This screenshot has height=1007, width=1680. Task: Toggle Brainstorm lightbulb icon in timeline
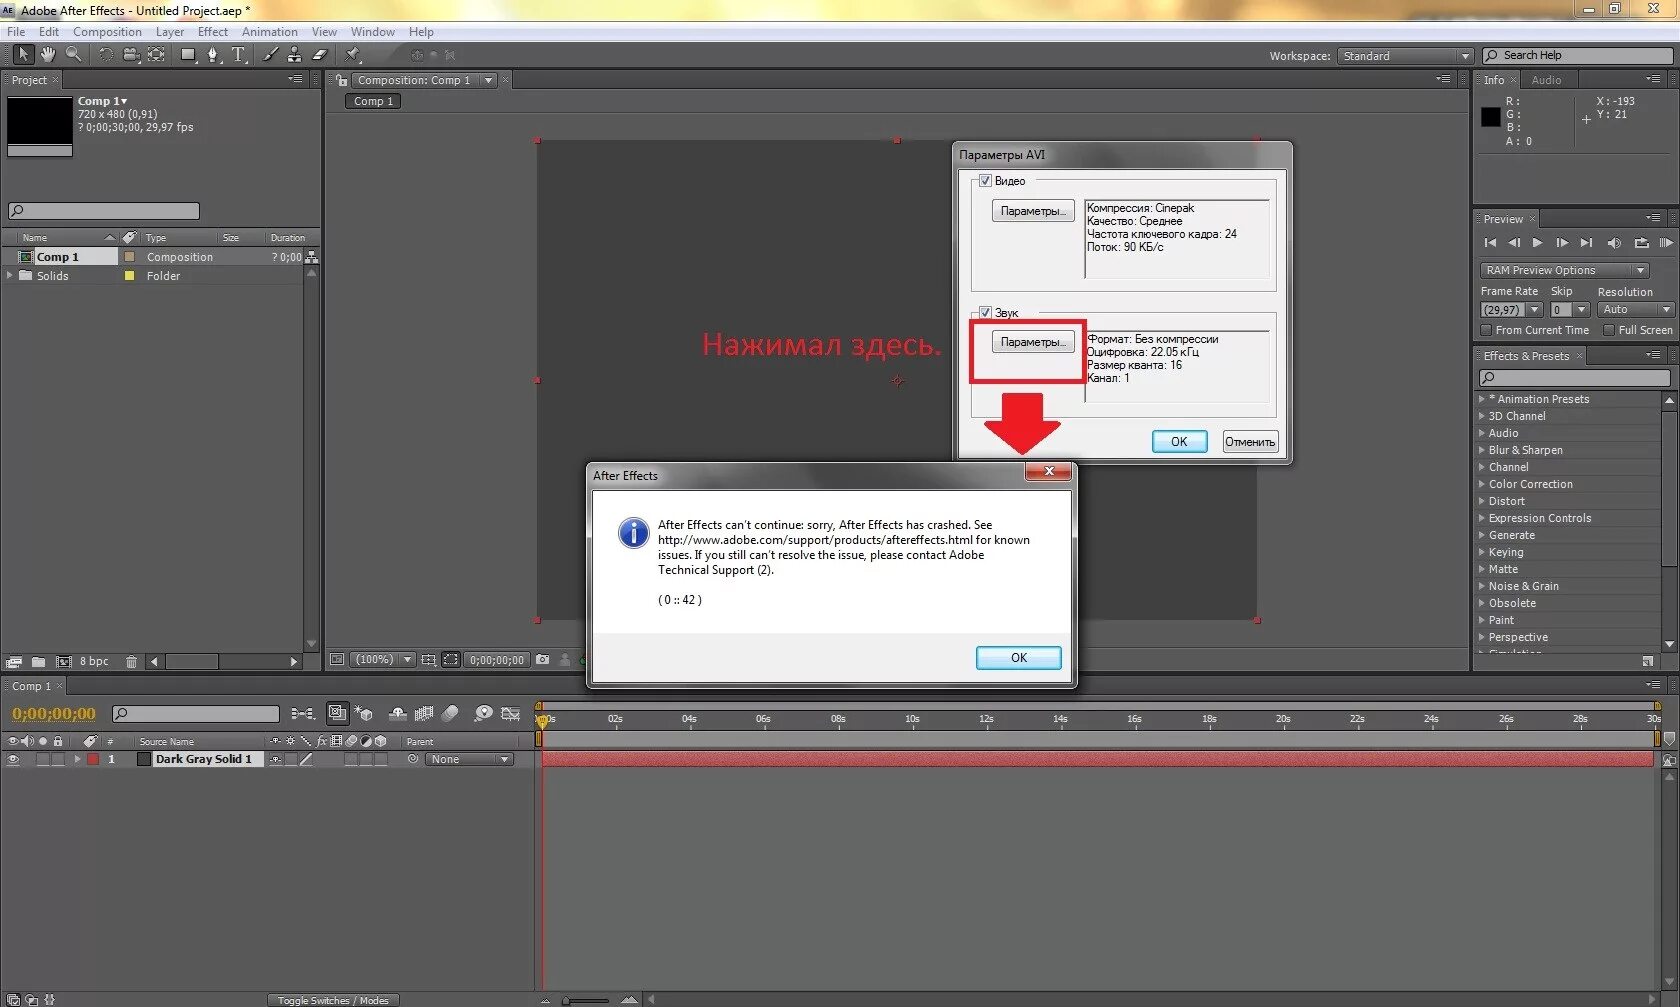click(x=484, y=713)
